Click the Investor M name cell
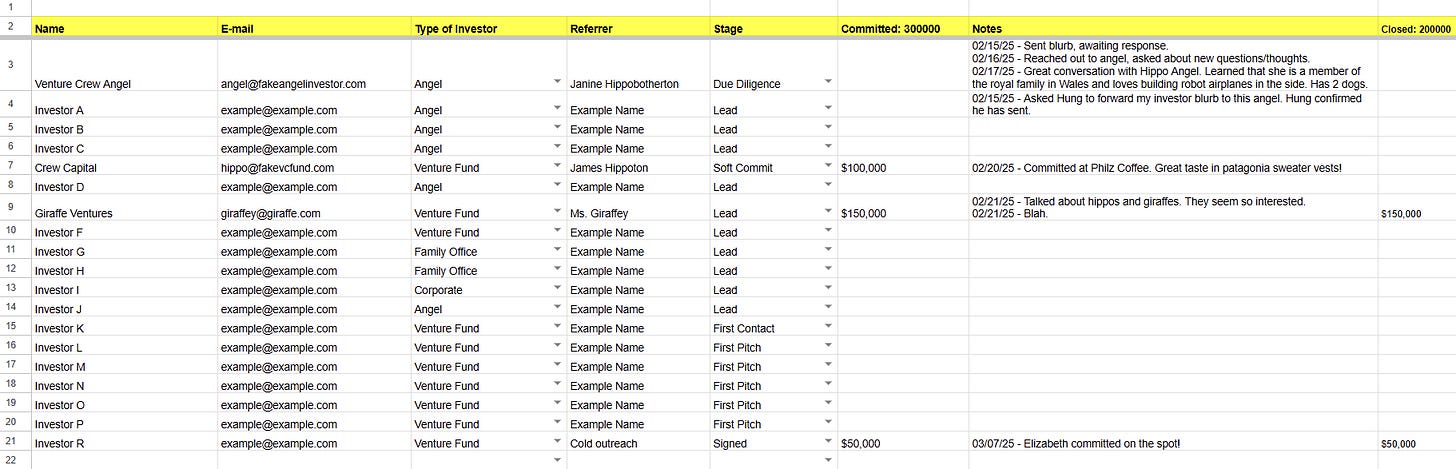 (125, 367)
